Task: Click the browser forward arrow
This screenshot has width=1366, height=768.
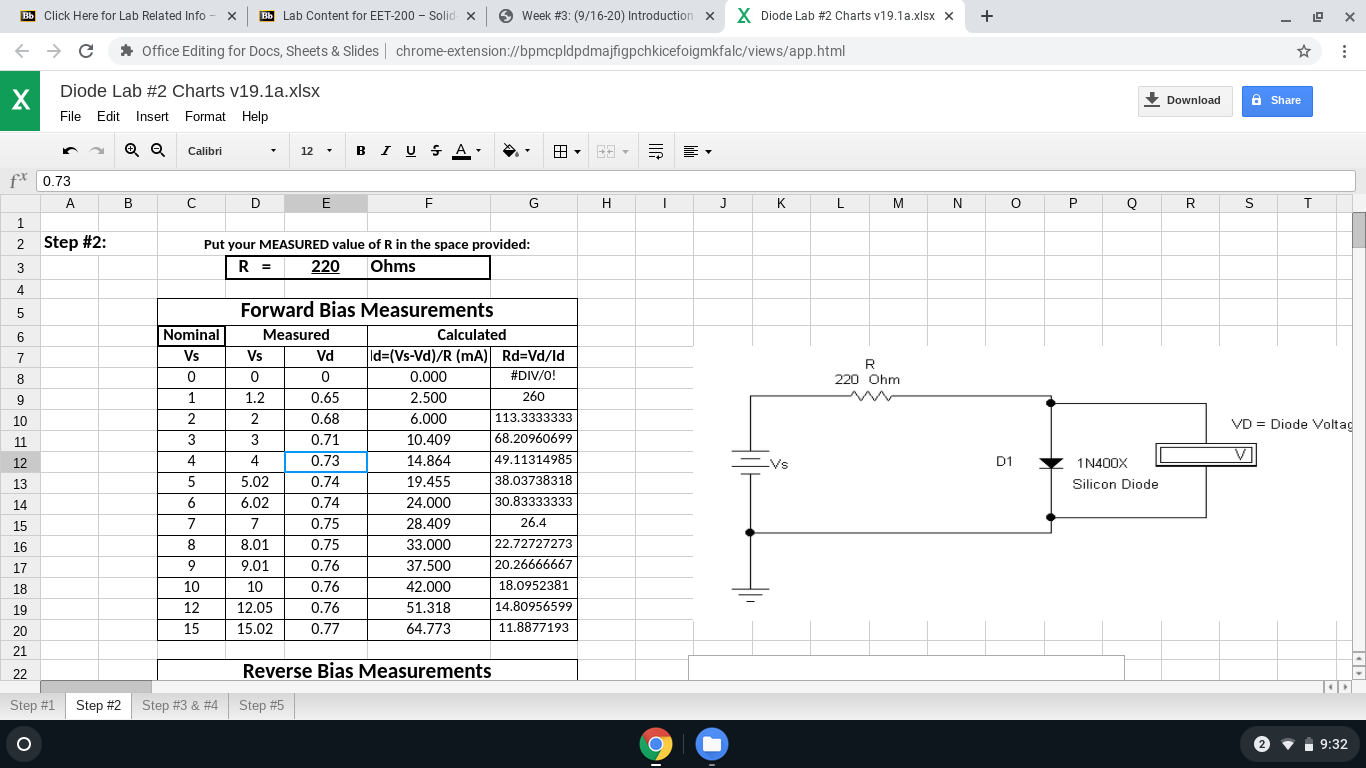Action: [x=54, y=51]
